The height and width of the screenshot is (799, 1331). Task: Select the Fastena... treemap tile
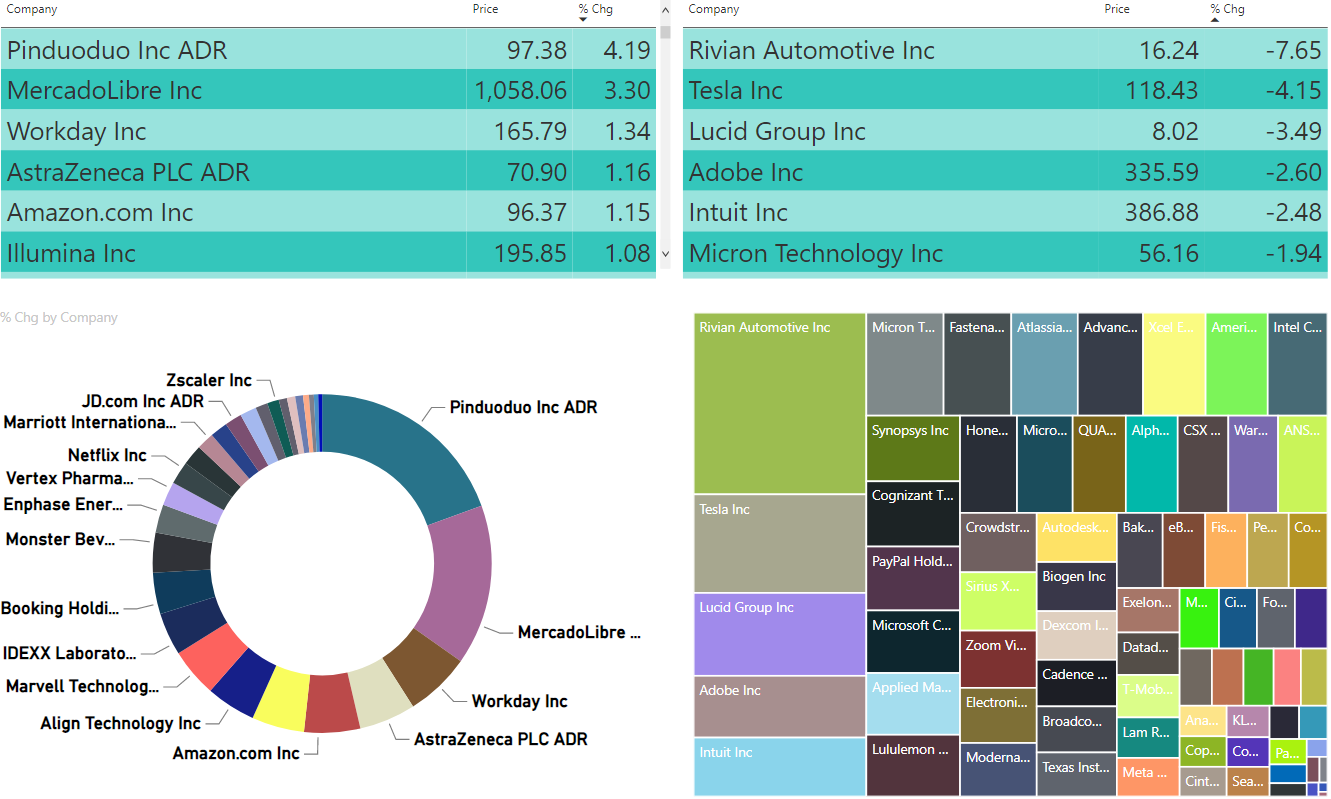click(977, 364)
